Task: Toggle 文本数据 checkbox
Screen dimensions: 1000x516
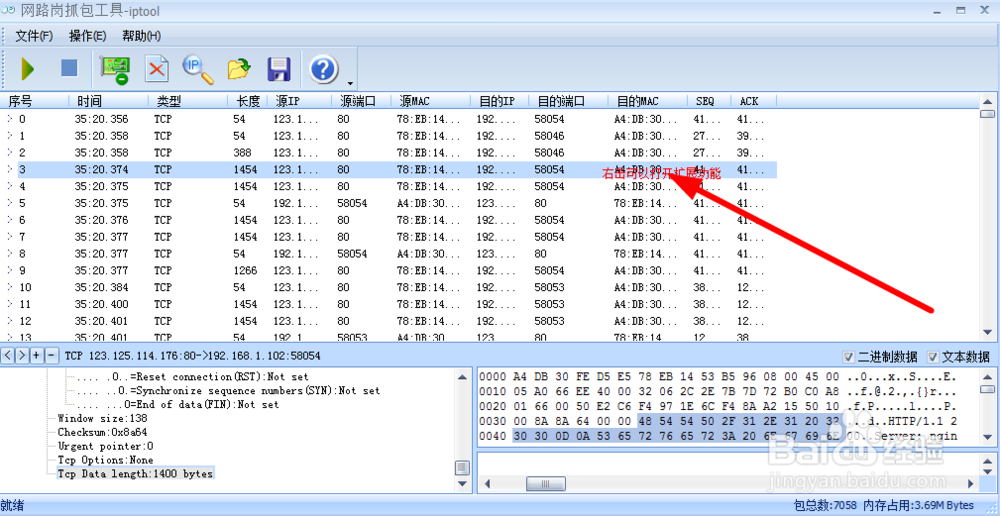Action: (932, 357)
